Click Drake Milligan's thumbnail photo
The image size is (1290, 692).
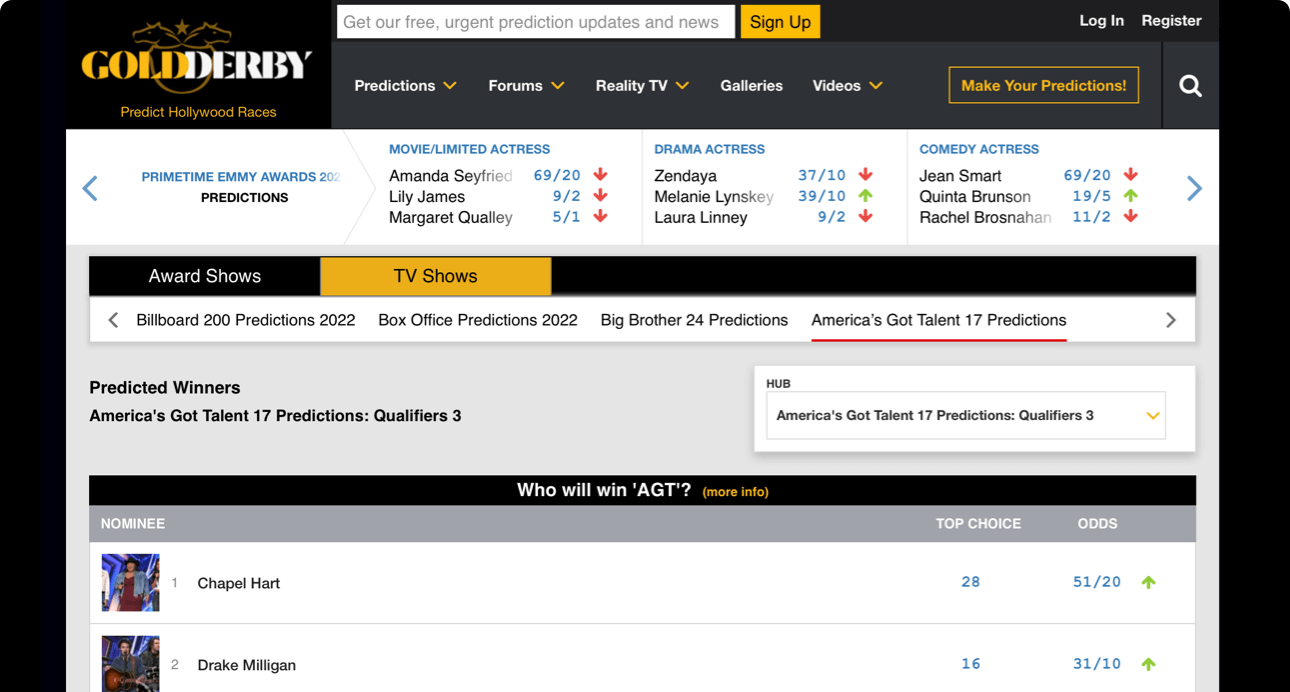coord(130,664)
